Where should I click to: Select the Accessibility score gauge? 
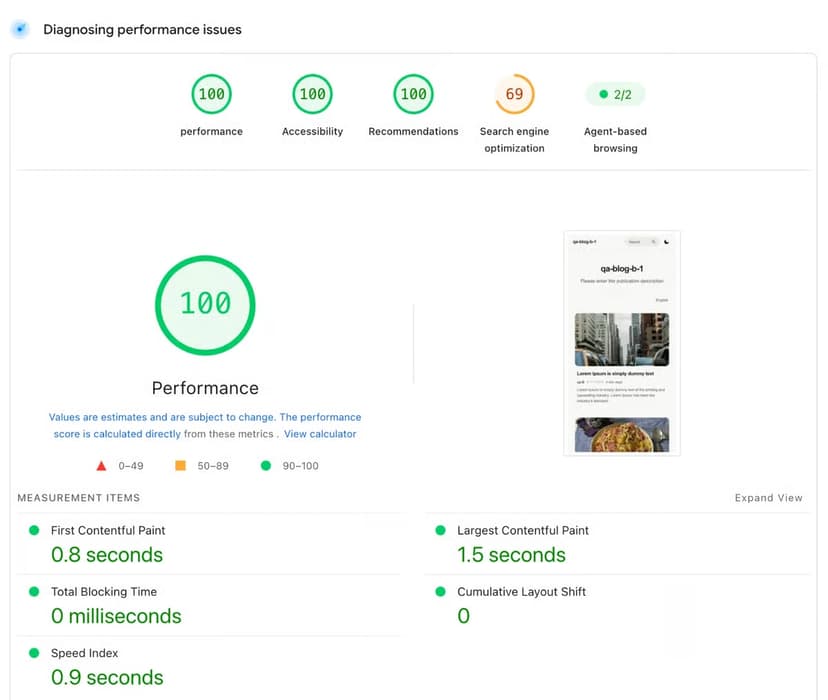click(x=312, y=94)
